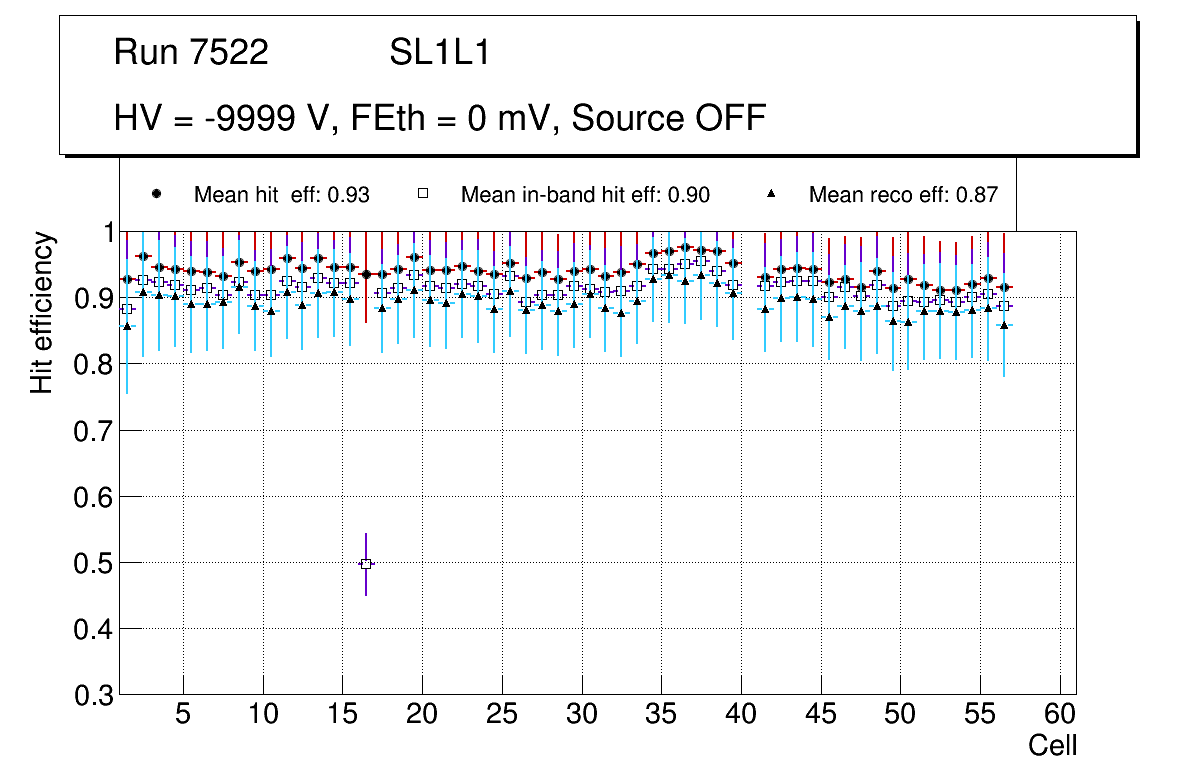Screen dimensions: 1196x772
Task: Click the x-axis tick label 5
Action: point(183,715)
